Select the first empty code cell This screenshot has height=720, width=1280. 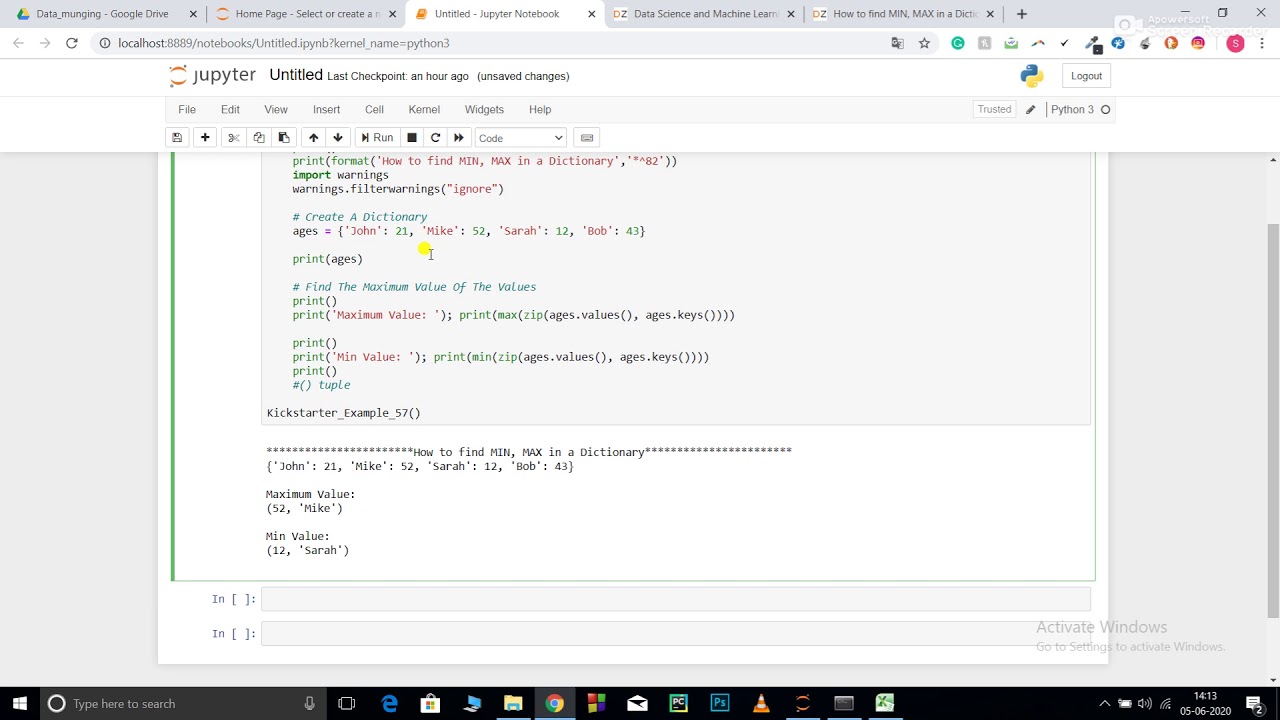click(x=676, y=599)
